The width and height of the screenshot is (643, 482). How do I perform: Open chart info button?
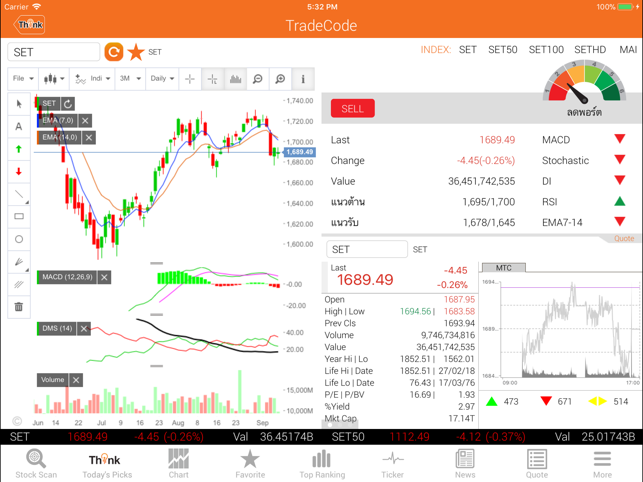pos(303,78)
